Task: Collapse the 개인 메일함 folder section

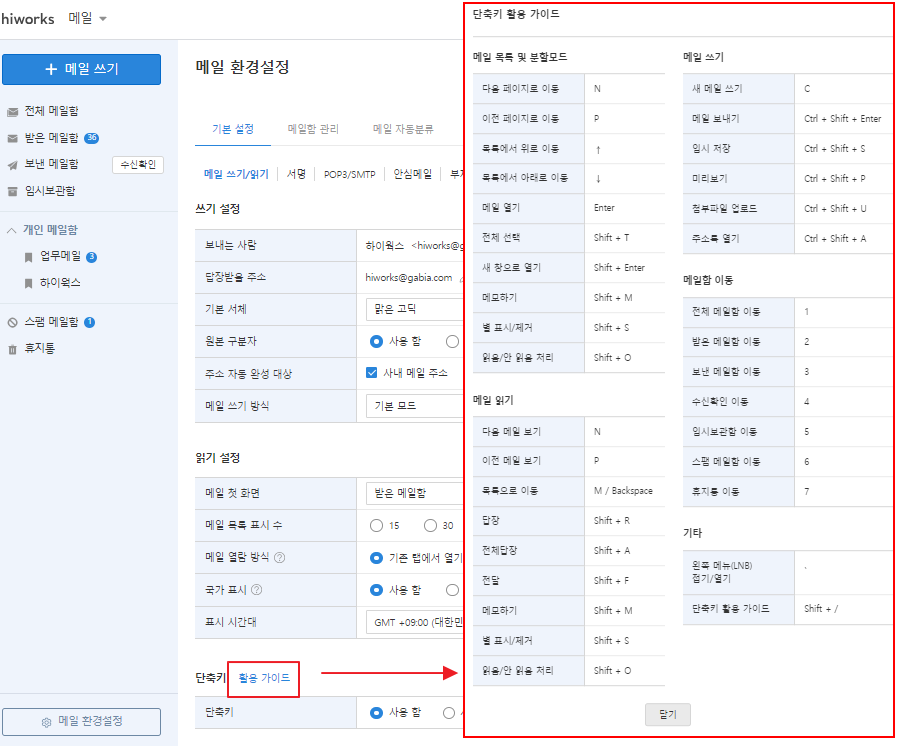Action: pyautogui.click(x=12, y=230)
